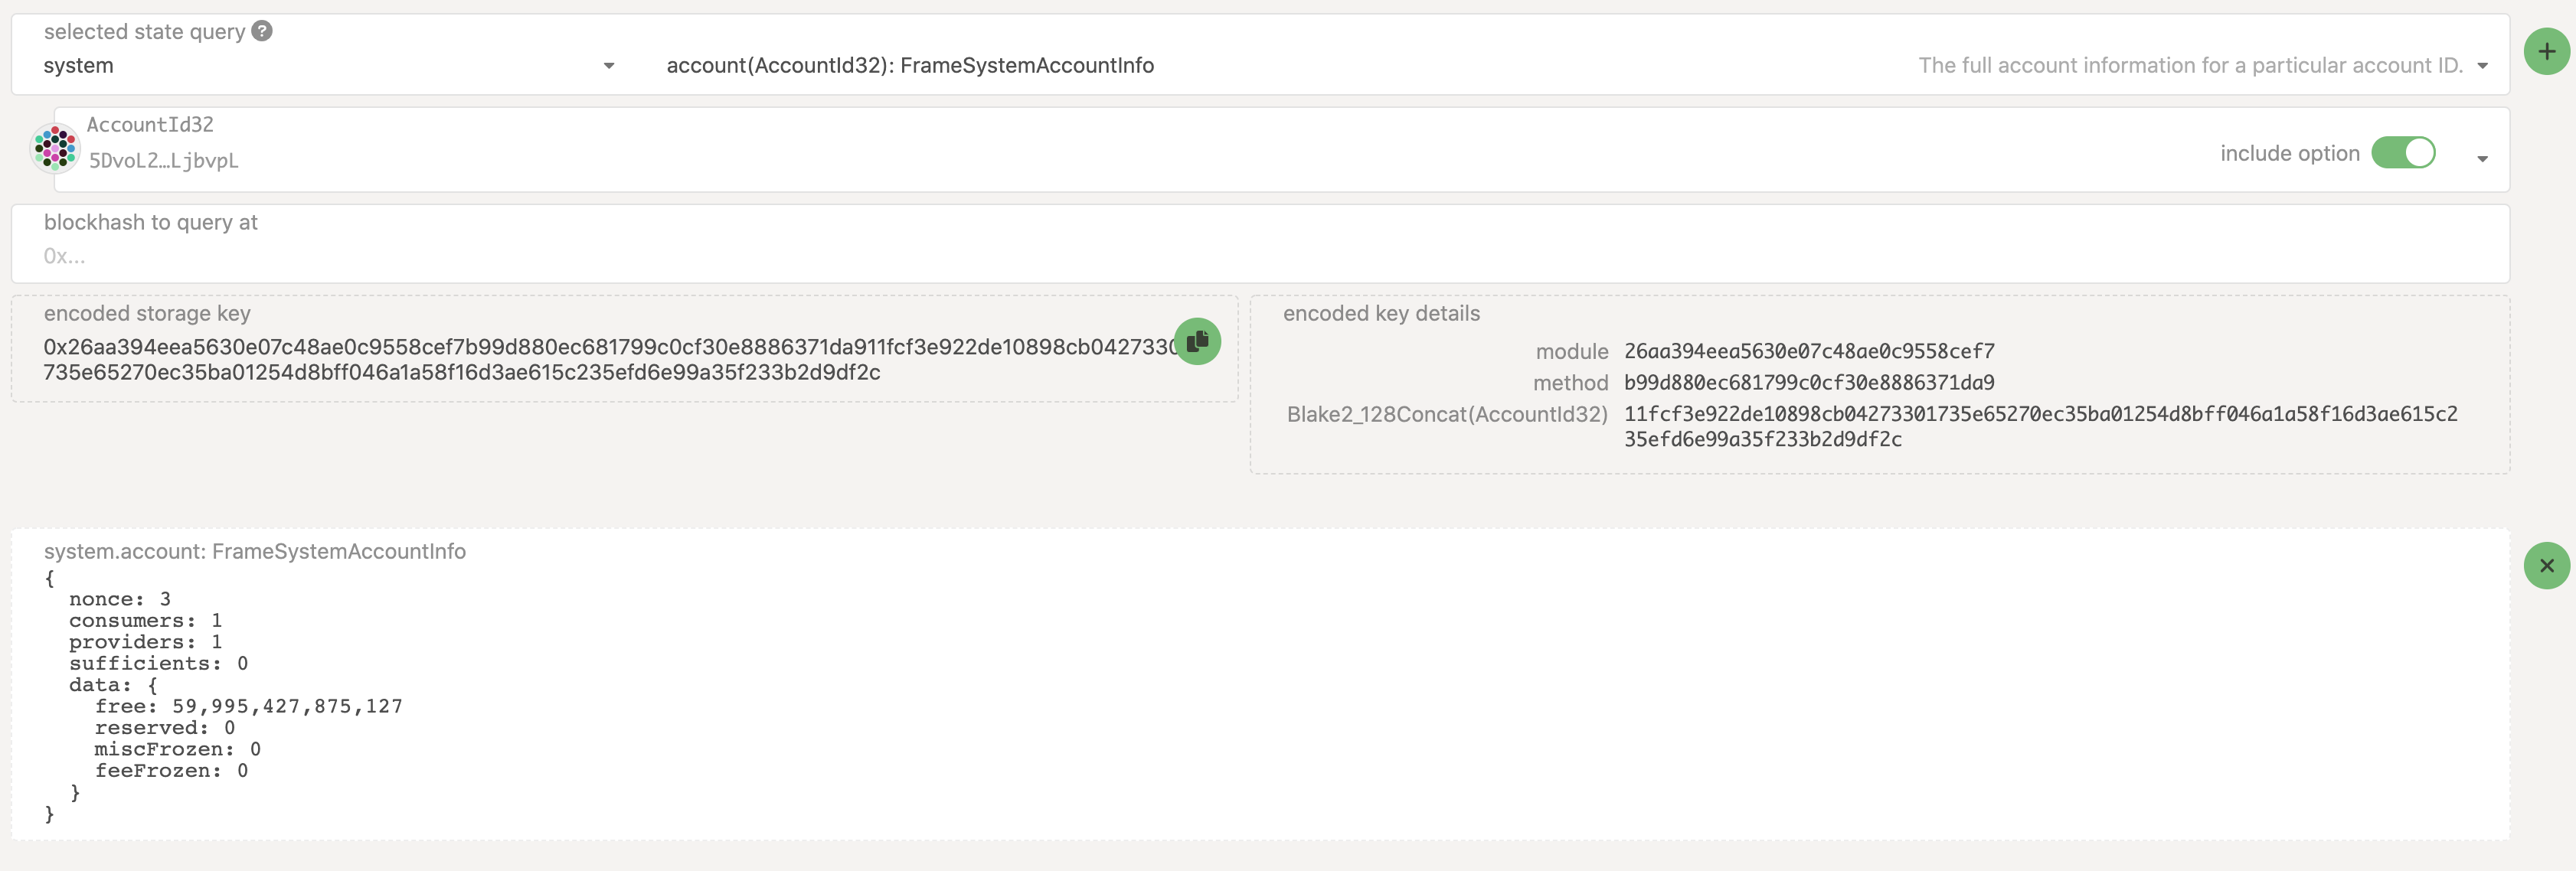The image size is (2576, 871).
Task: Click the providers: 1 line
Action: pyautogui.click(x=145, y=642)
